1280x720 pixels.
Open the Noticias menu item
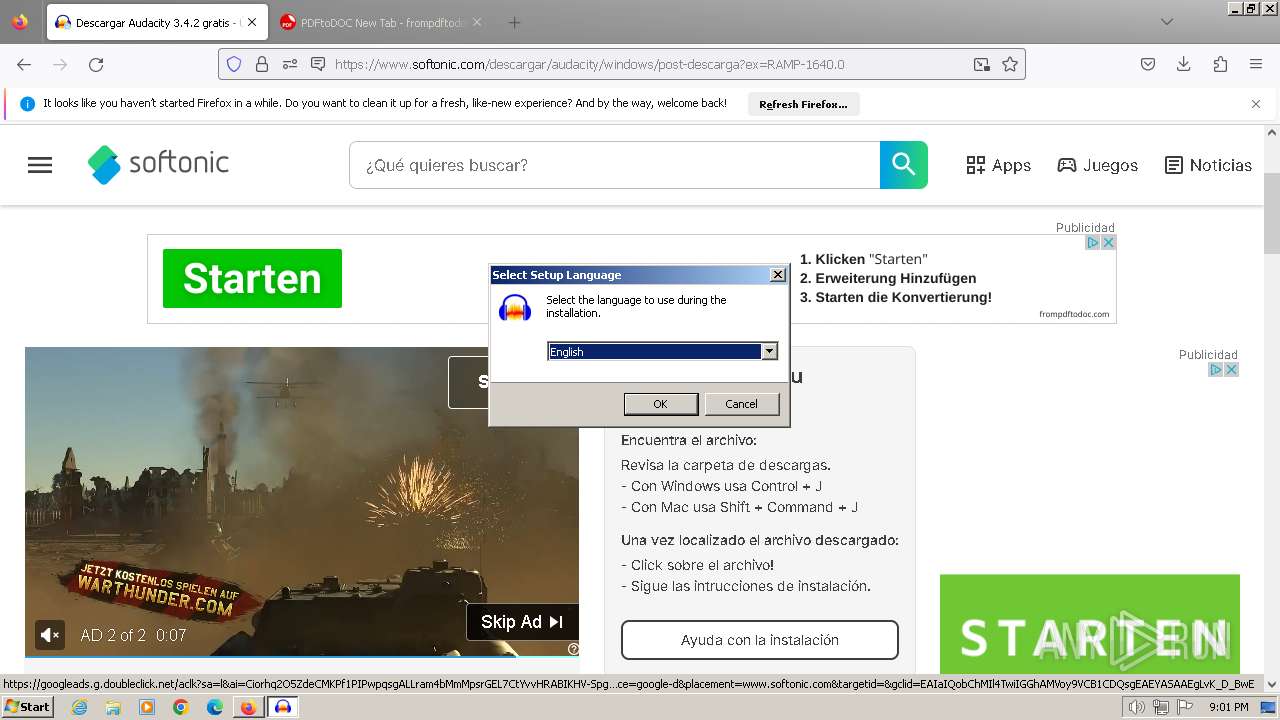coord(1208,165)
